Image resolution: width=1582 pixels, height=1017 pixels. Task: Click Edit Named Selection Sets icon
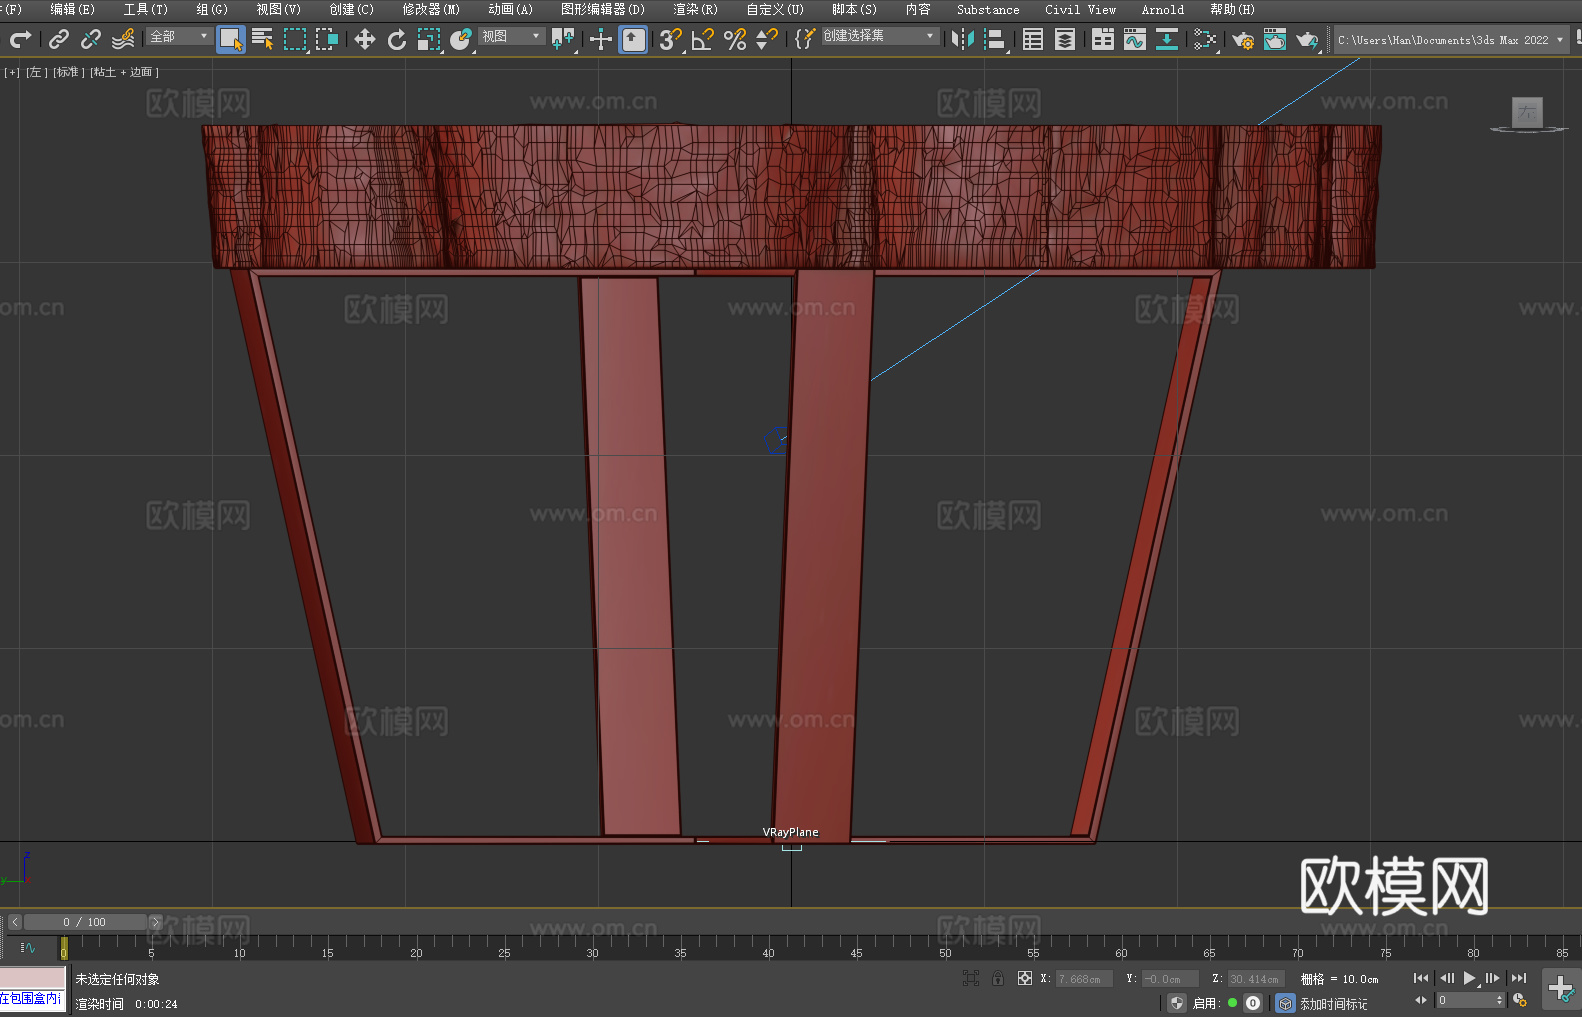(805, 39)
